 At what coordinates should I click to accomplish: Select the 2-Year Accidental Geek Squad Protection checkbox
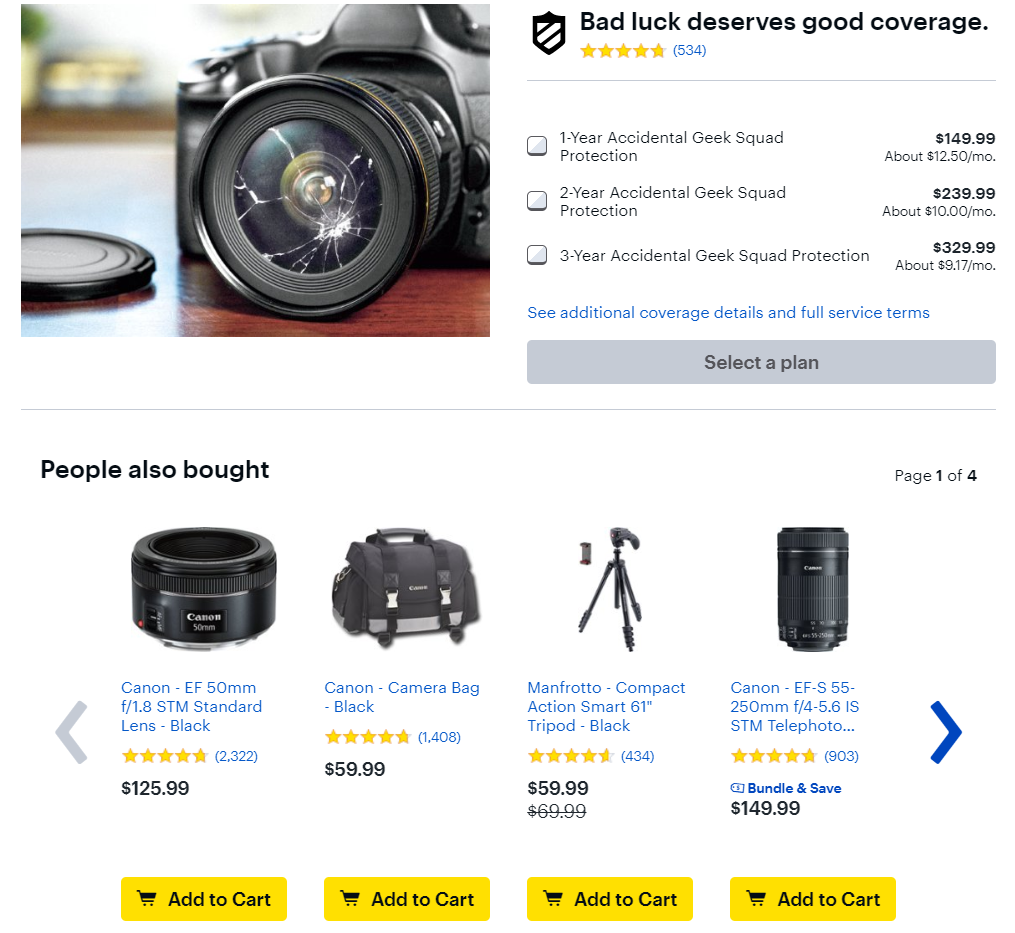pos(537,201)
